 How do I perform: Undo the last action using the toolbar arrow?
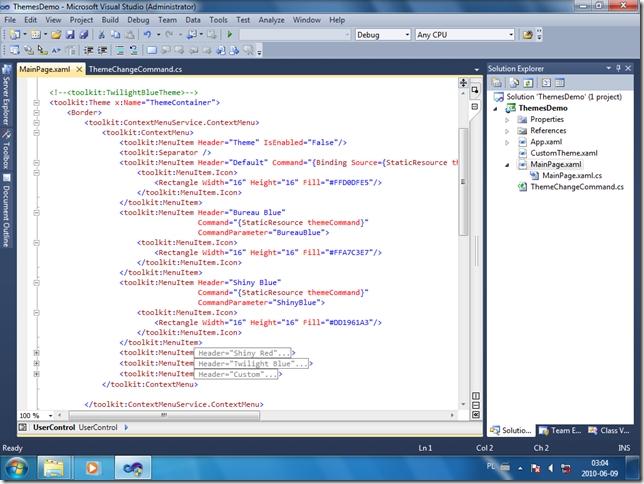click(x=147, y=35)
